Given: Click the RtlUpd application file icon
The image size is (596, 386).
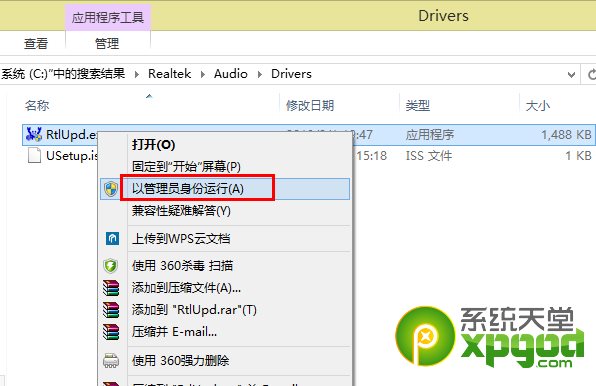Looking at the screenshot, I should 34,134.
